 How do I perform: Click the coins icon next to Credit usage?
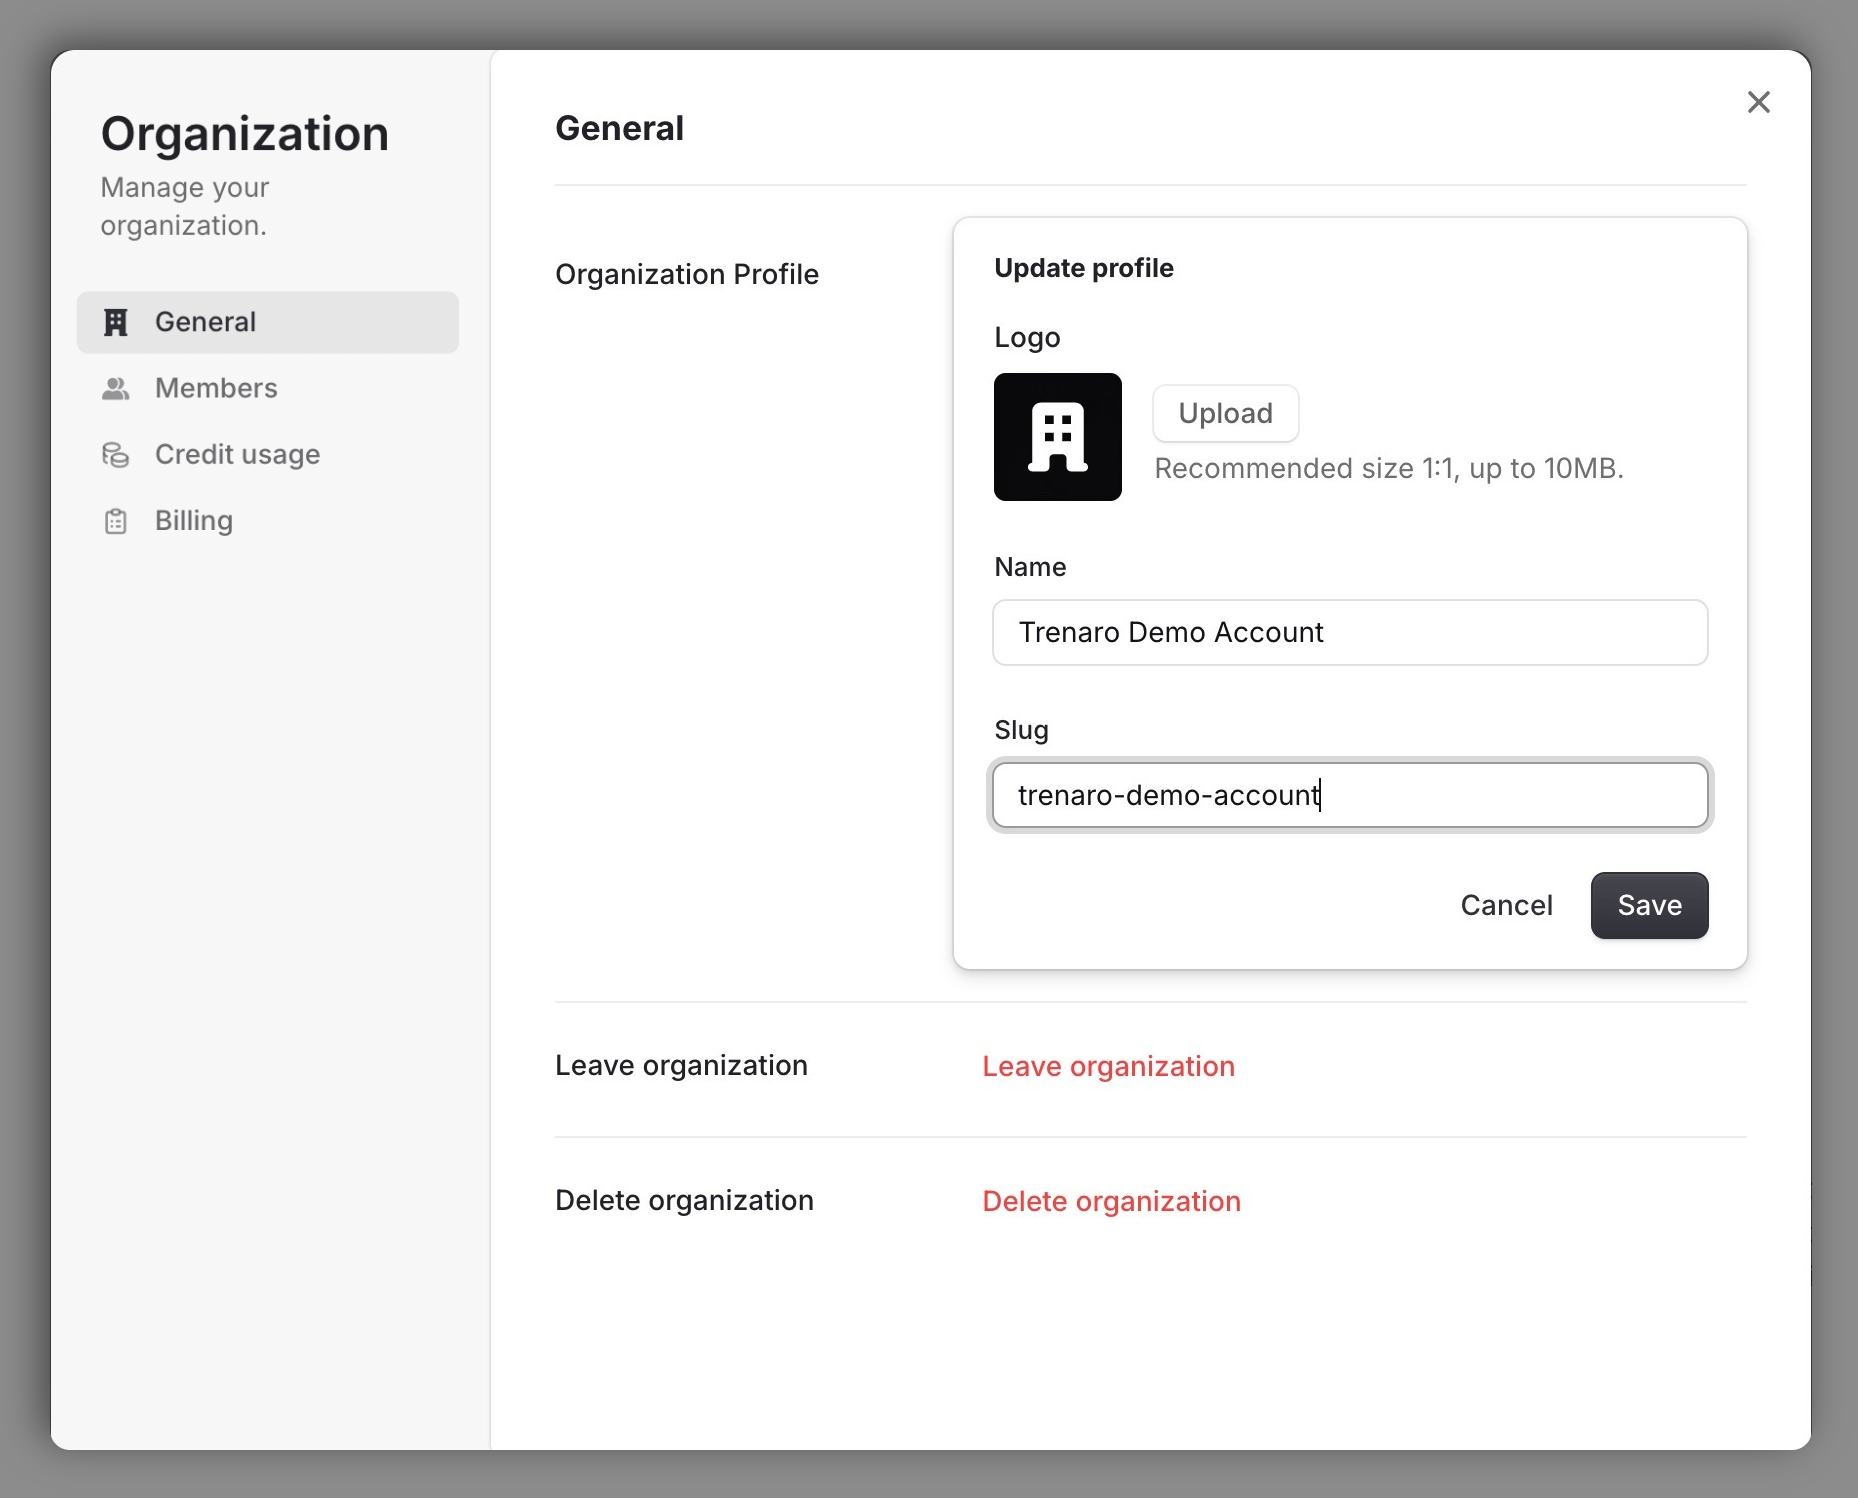(116, 454)
